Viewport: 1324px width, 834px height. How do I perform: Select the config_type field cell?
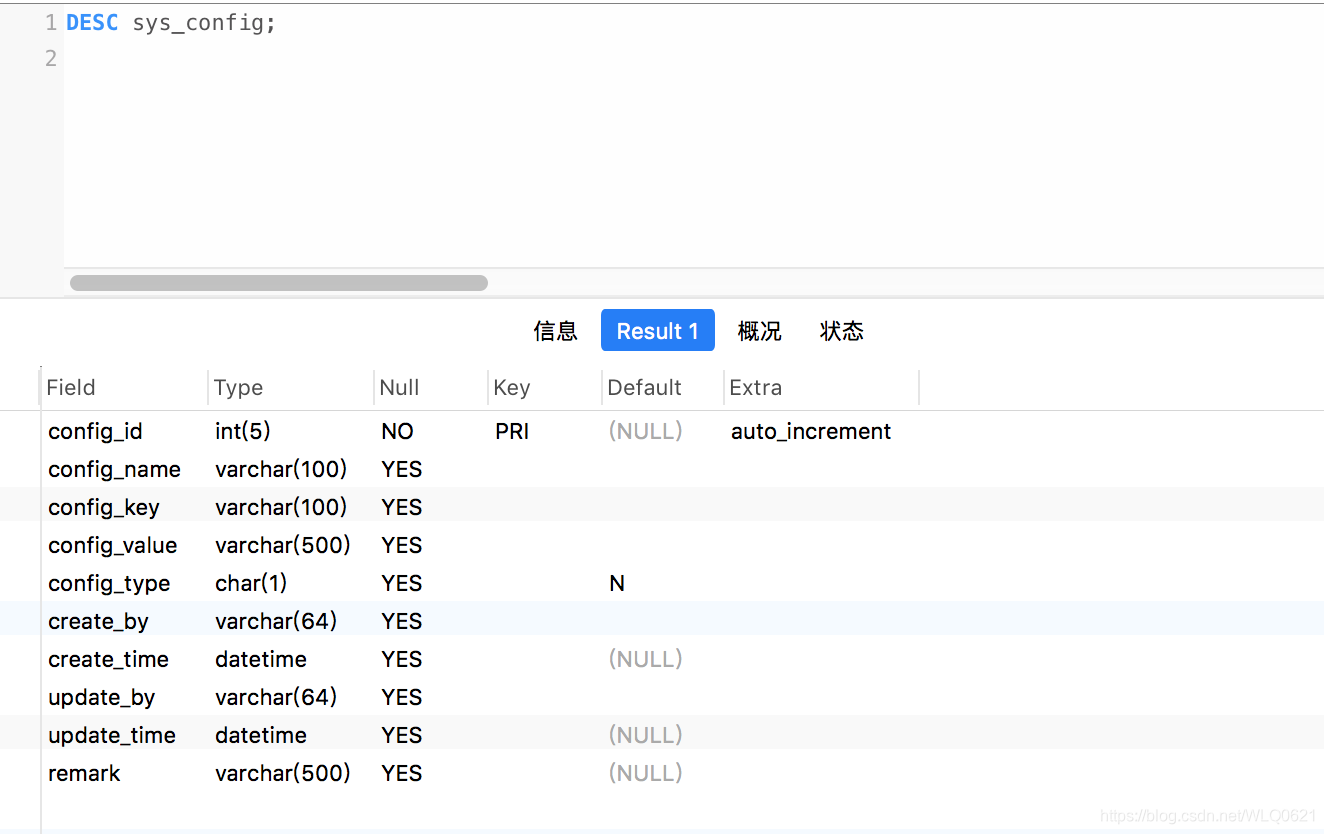click(x=109, y=583)
